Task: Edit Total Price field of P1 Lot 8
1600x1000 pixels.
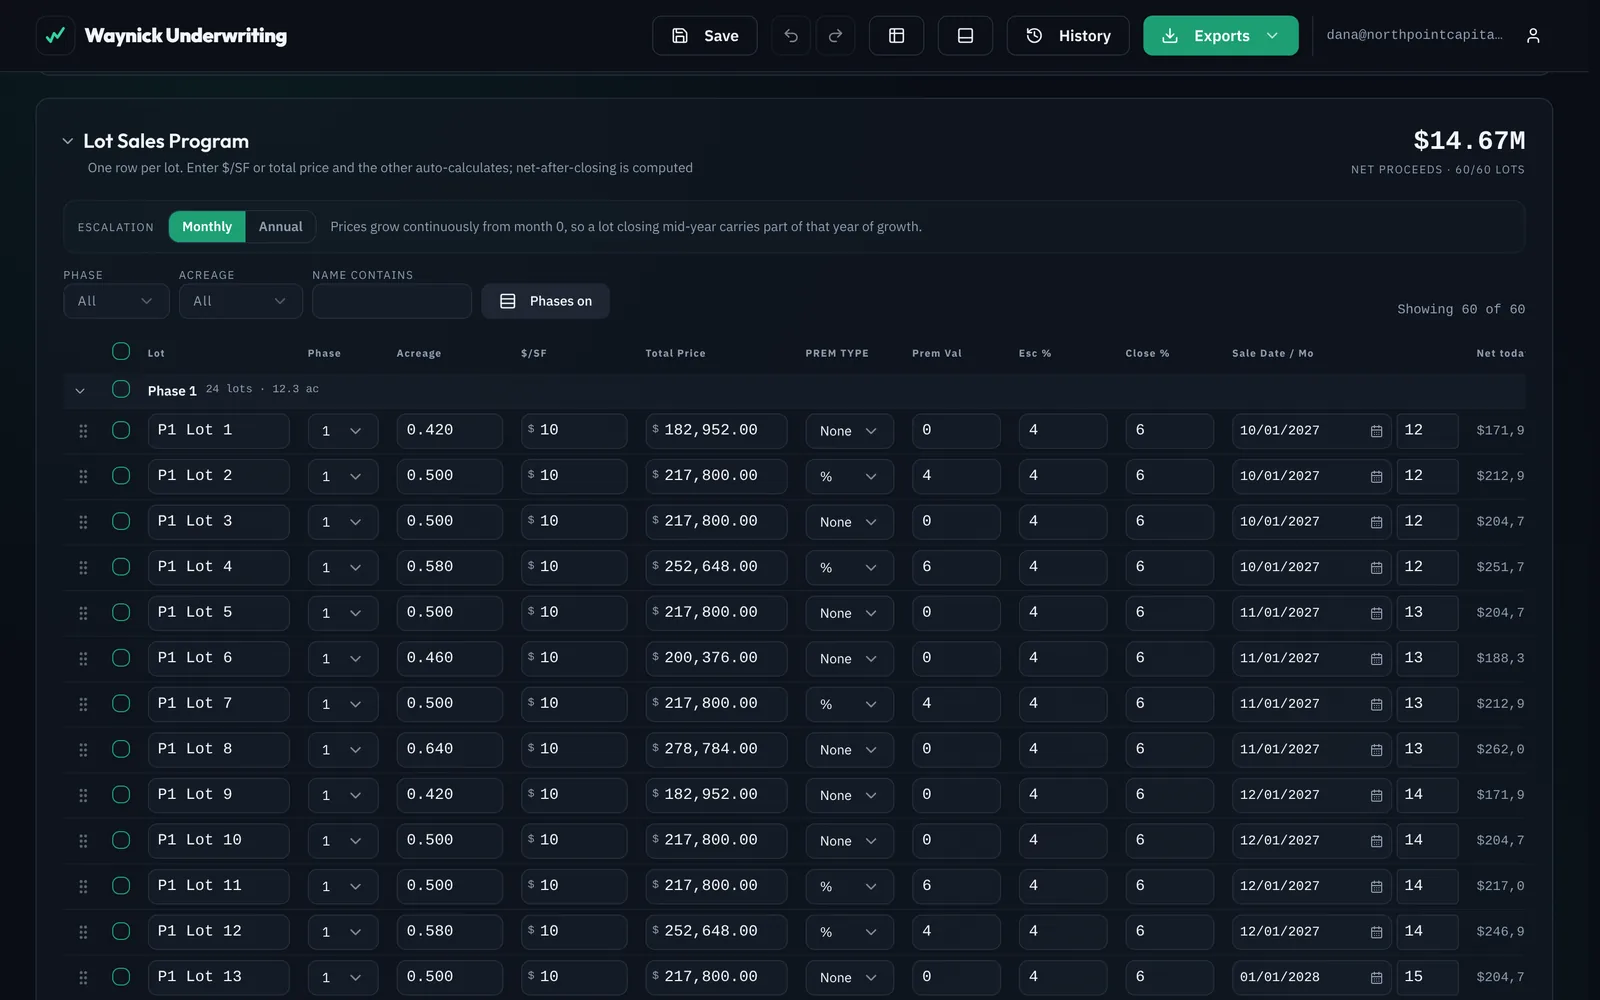Action: click(716, 749)
